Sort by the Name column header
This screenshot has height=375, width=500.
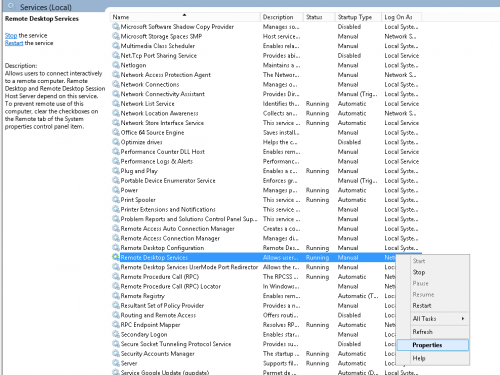(x=185, y=17)
